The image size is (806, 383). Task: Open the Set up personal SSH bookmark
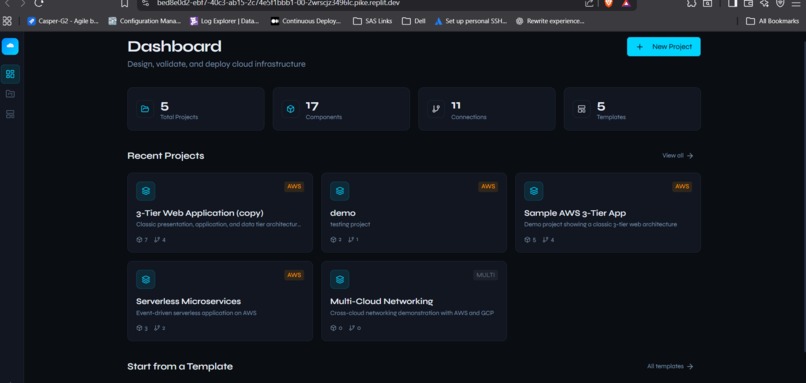pyautogui.click(x=471, y=21)
